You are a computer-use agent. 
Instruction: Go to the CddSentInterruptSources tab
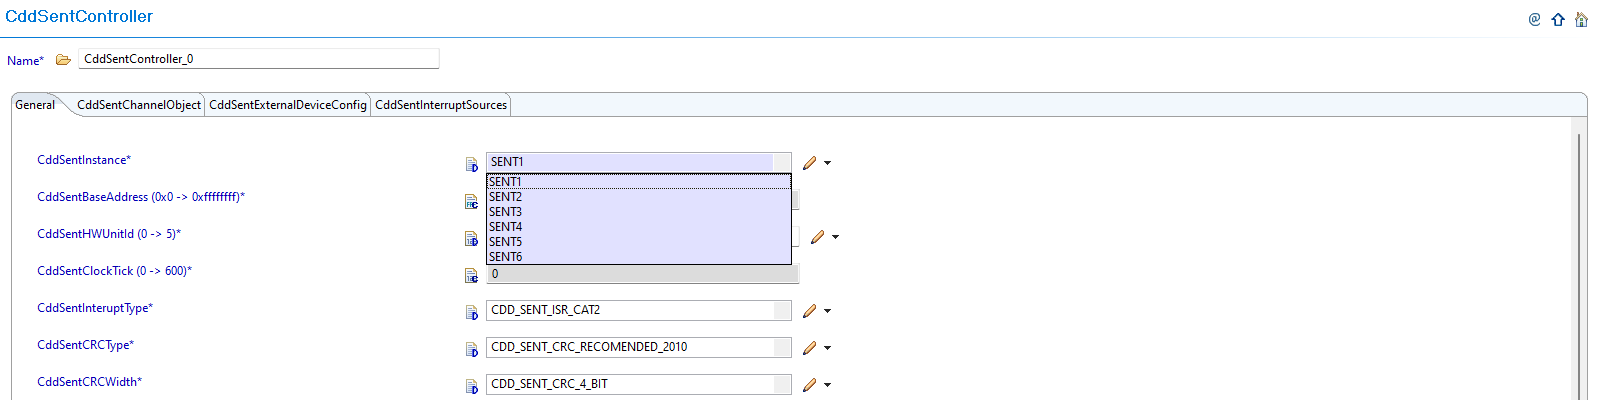coord(441,105)
